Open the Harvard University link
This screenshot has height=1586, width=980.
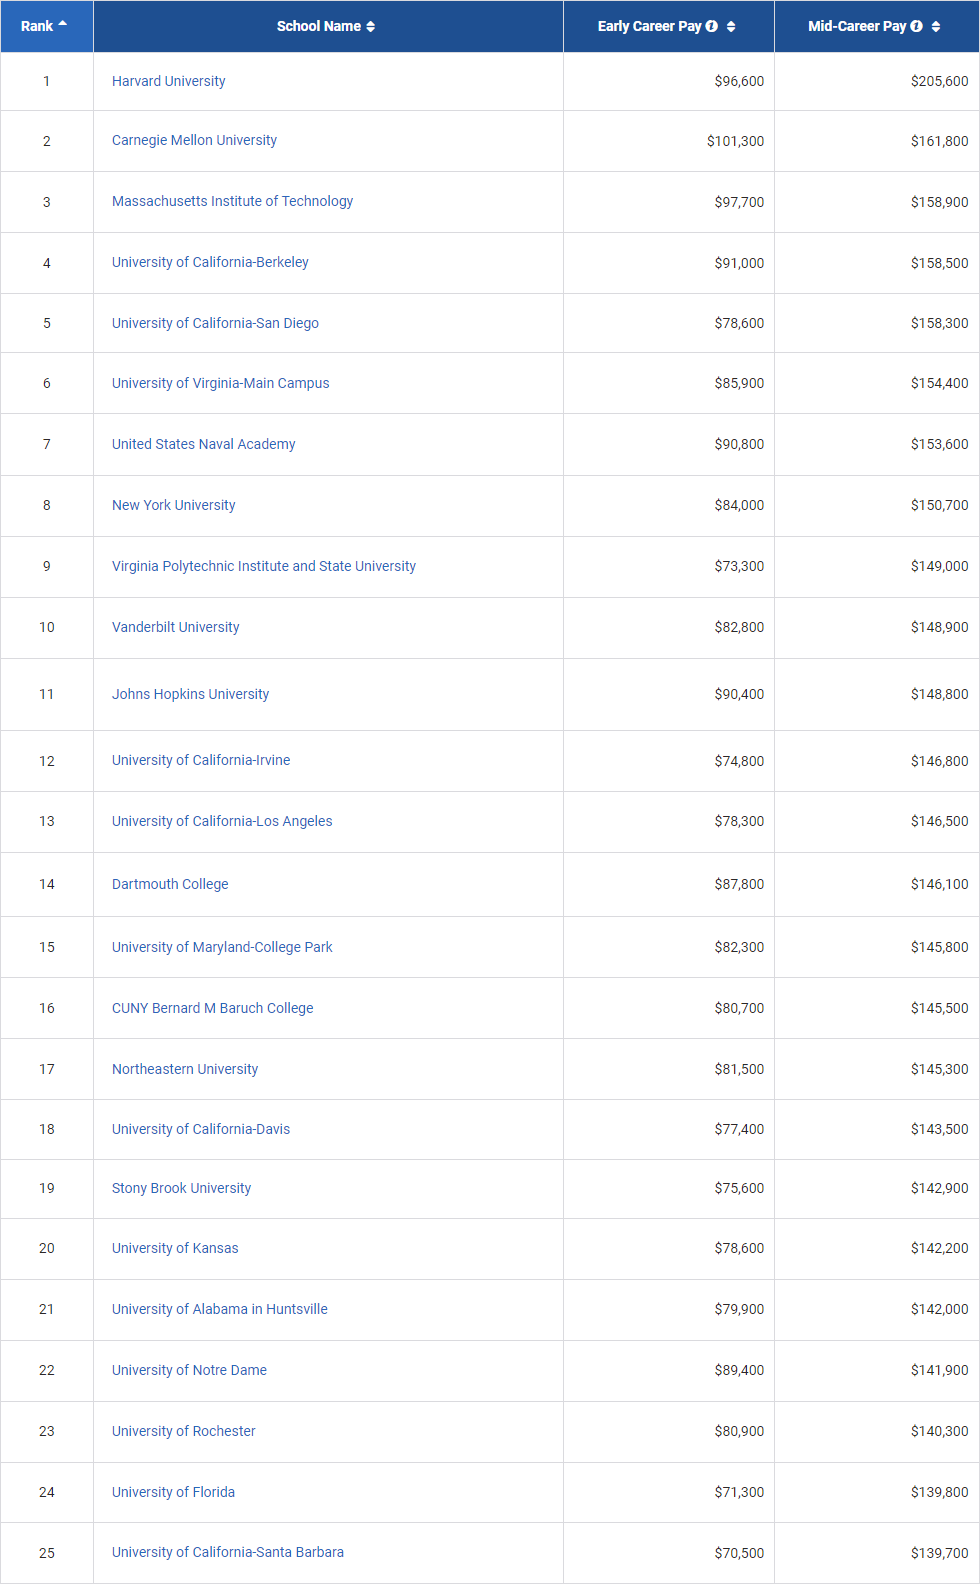coord(168,81)
